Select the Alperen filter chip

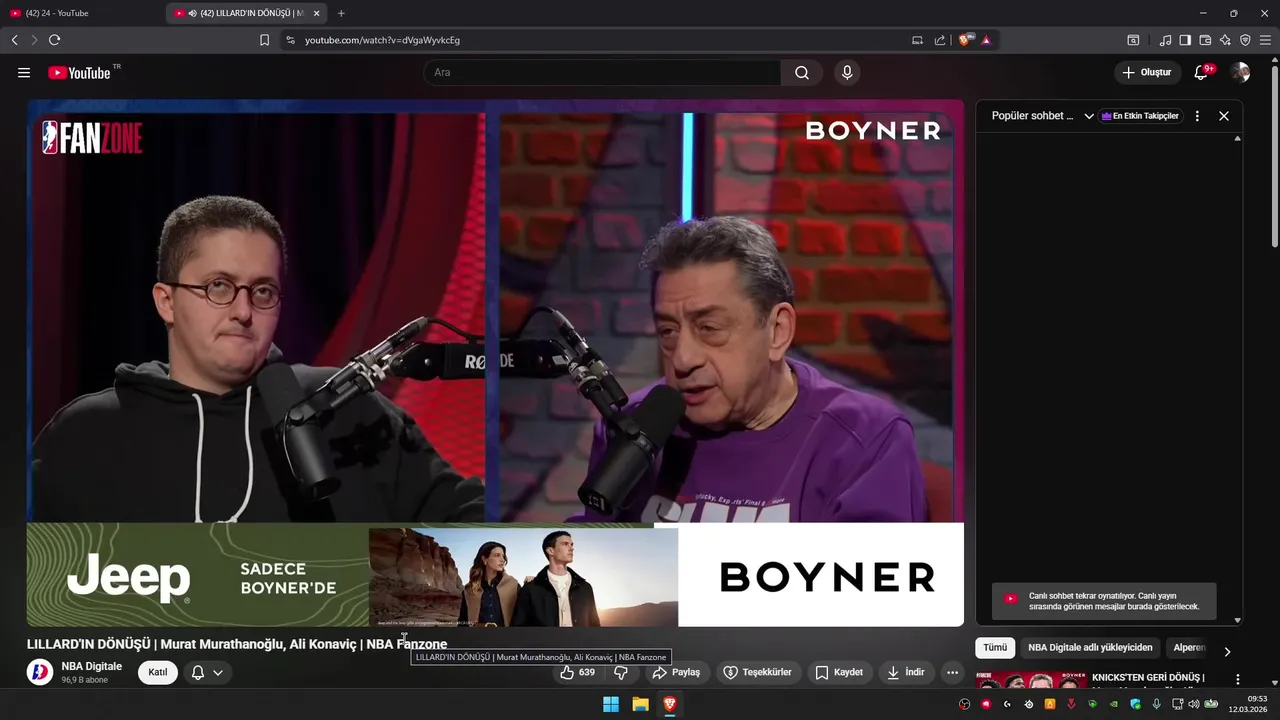[1189, 648]
